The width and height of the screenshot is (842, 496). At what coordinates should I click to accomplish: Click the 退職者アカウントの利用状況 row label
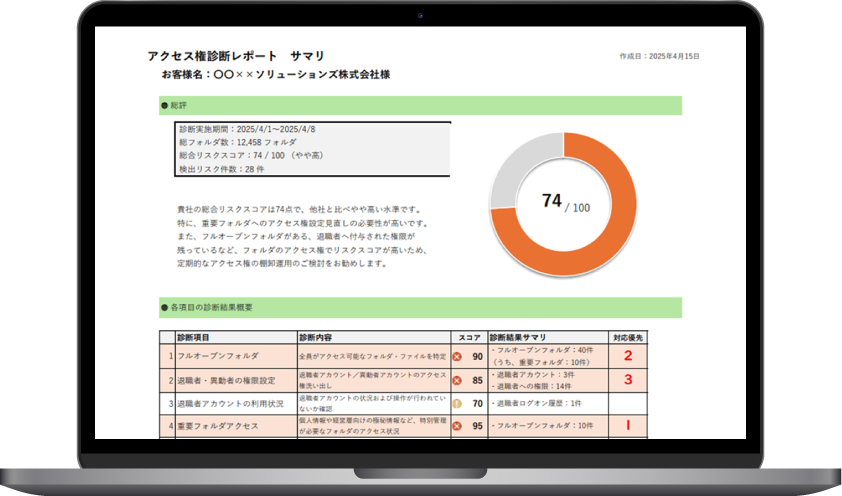point(232,404)
